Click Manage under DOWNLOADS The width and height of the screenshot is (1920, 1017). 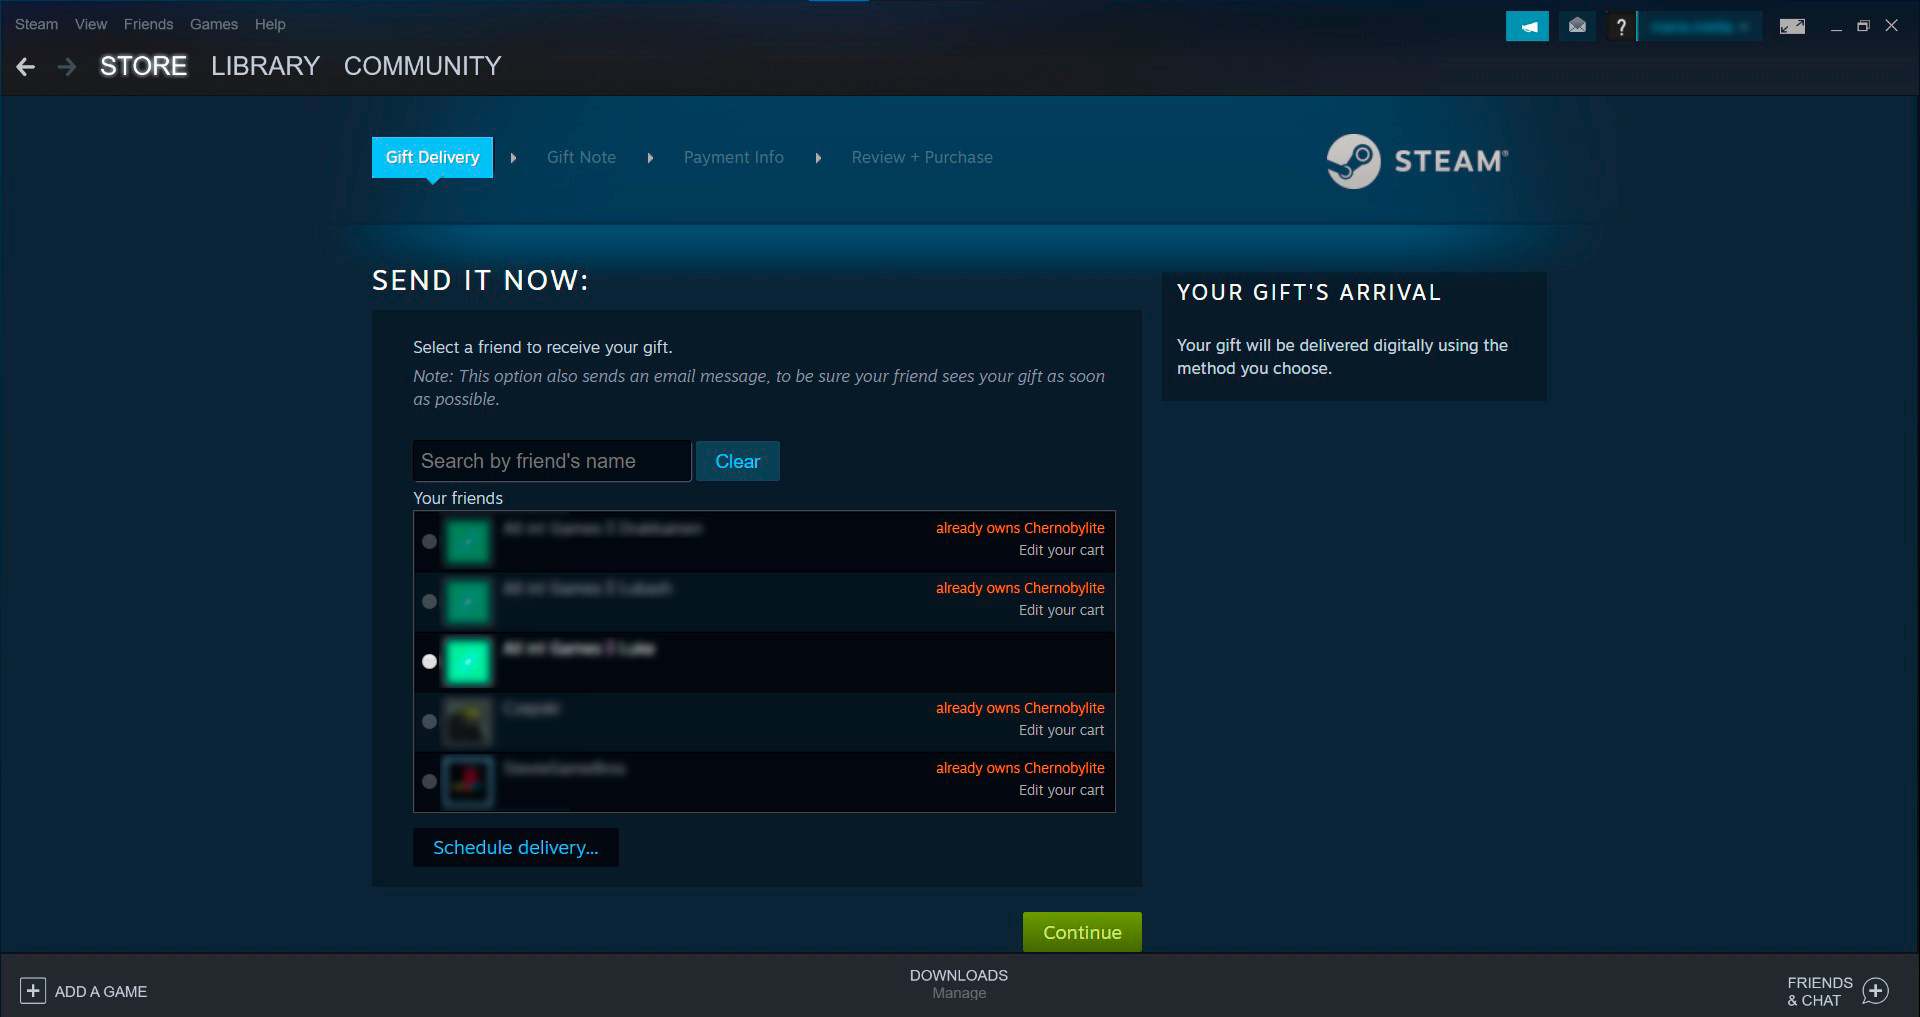tap(958, 993)
